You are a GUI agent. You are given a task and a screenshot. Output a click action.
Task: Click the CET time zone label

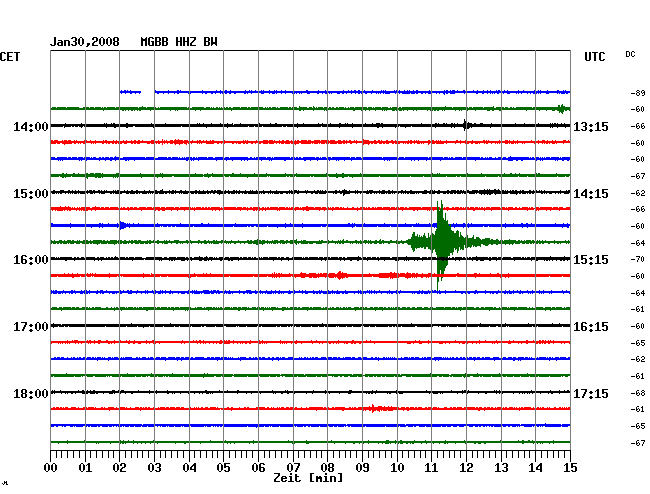click(10, 57)
